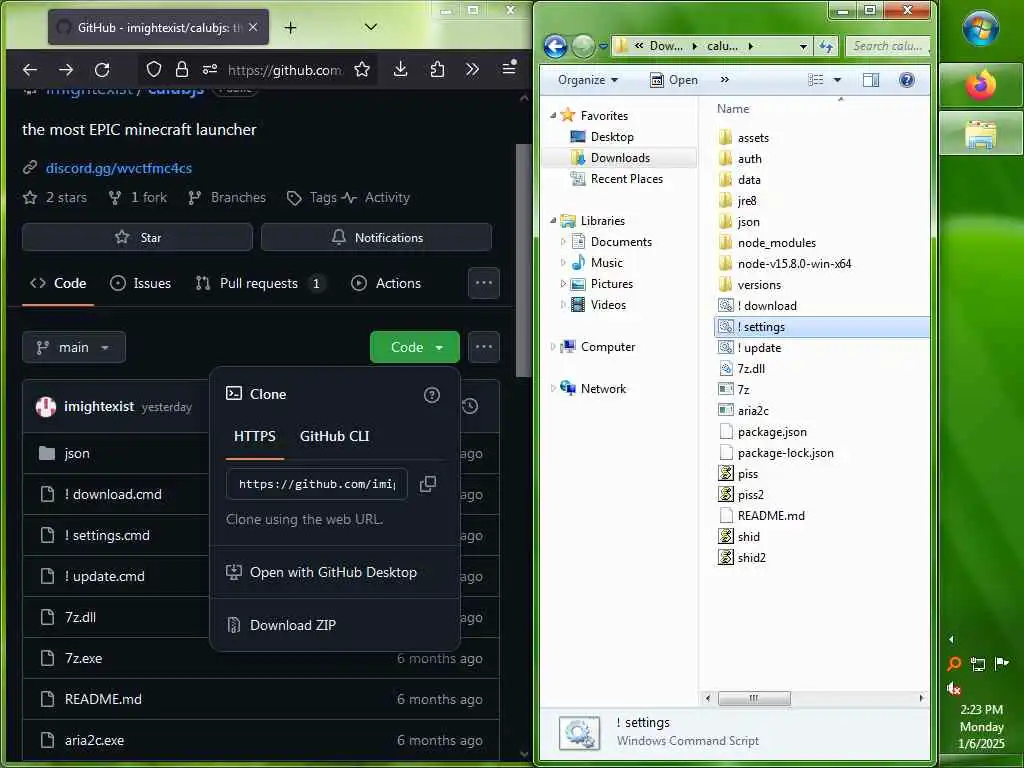Open the Pull requests tab
This screenshot has height=768, width=1024.
pyautogui.click(x=260, y=283)
